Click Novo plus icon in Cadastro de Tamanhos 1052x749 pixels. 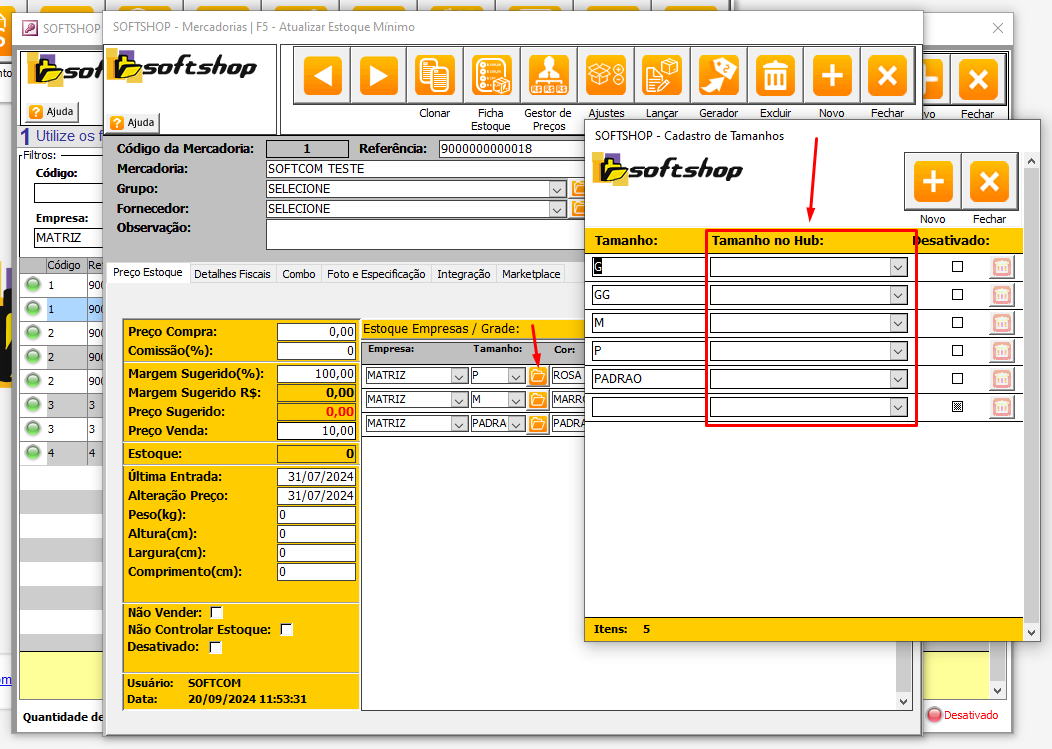[932, 182]
